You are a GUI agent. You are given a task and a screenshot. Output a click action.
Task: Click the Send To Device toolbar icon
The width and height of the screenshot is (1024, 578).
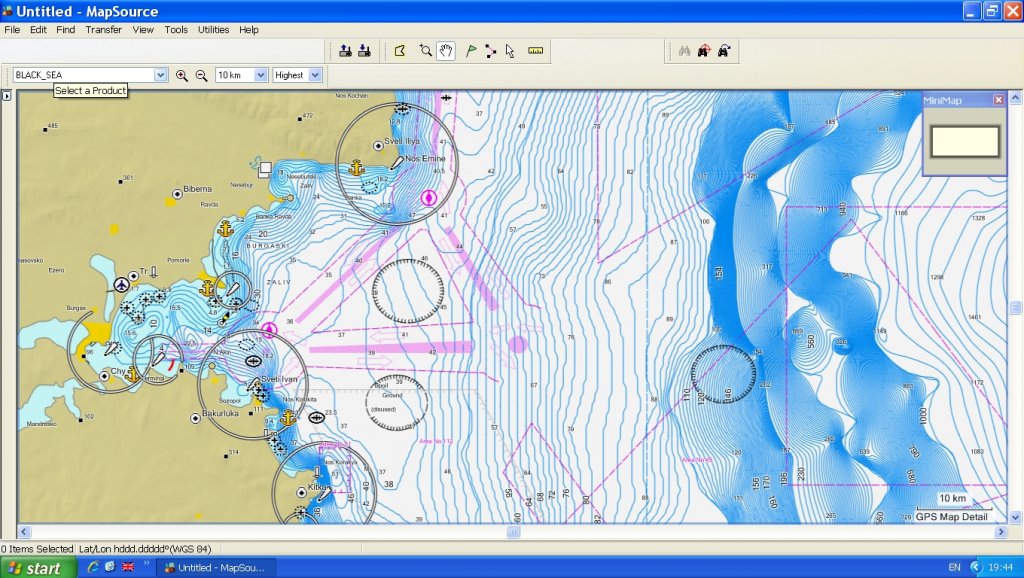click(345, 51)
